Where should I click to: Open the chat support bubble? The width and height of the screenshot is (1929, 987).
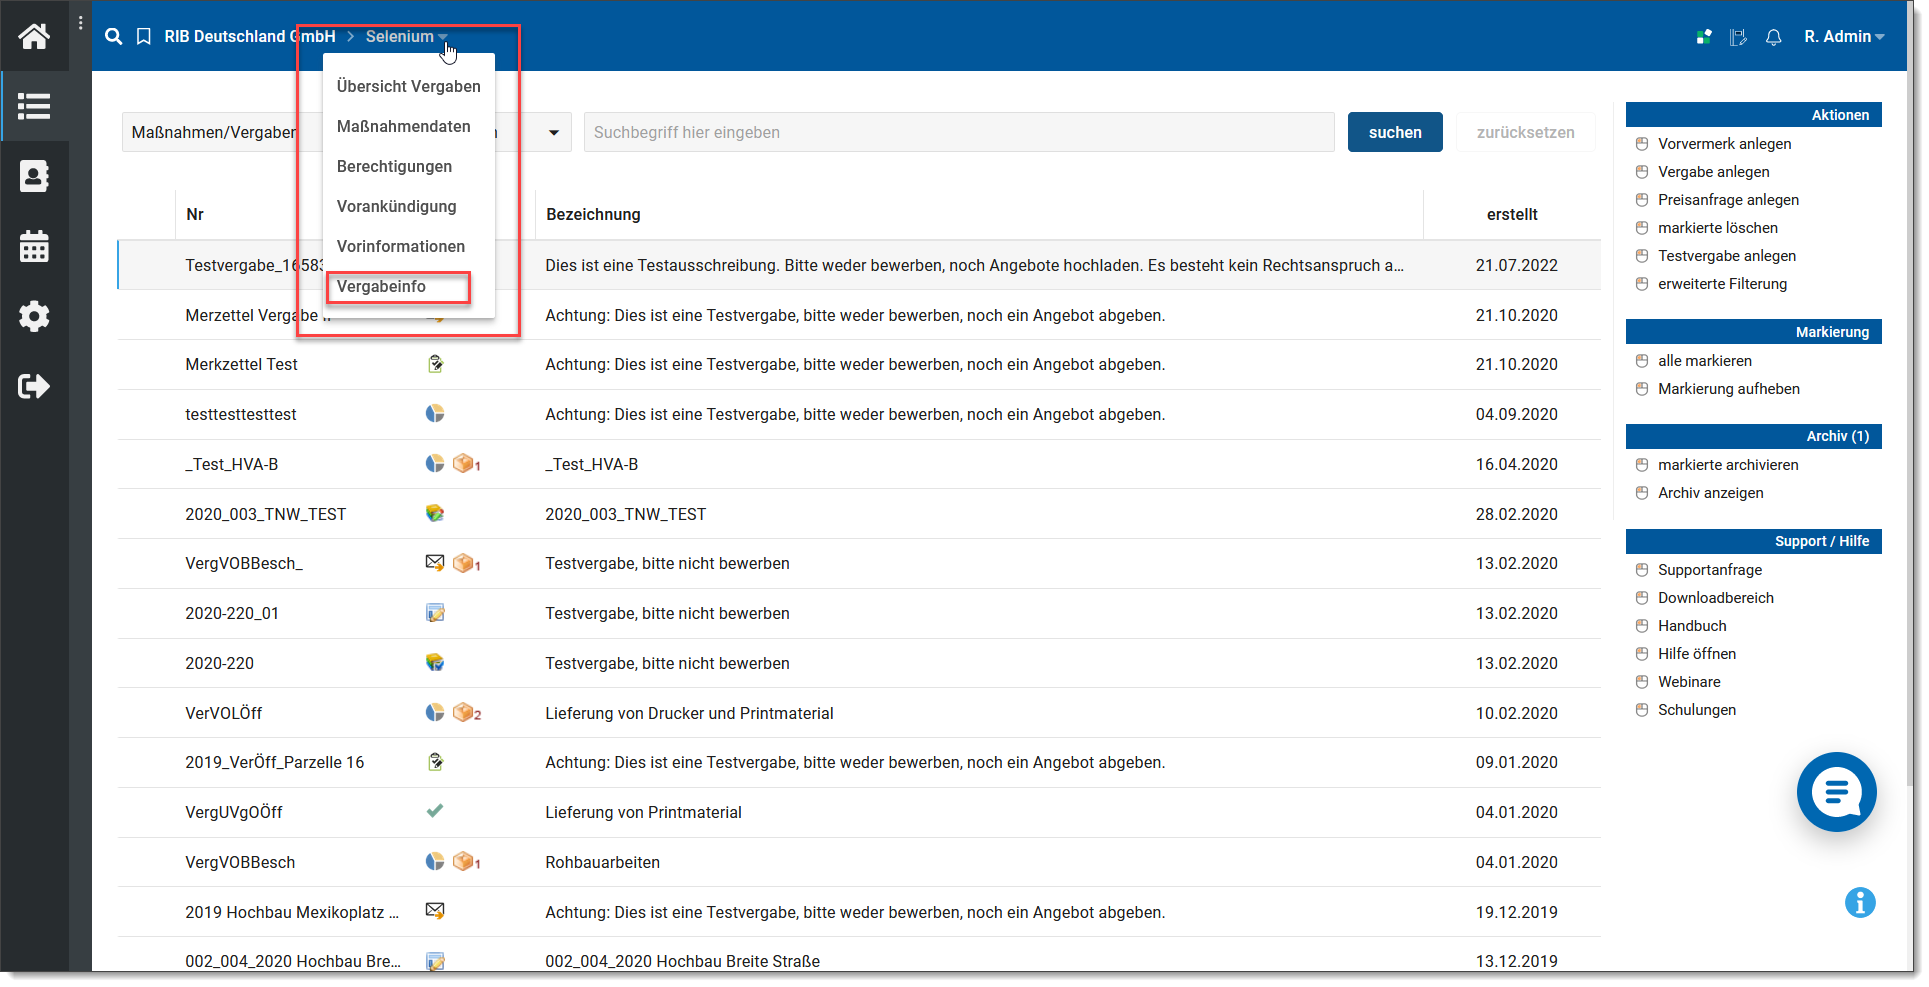click(x=1836, y=792)
